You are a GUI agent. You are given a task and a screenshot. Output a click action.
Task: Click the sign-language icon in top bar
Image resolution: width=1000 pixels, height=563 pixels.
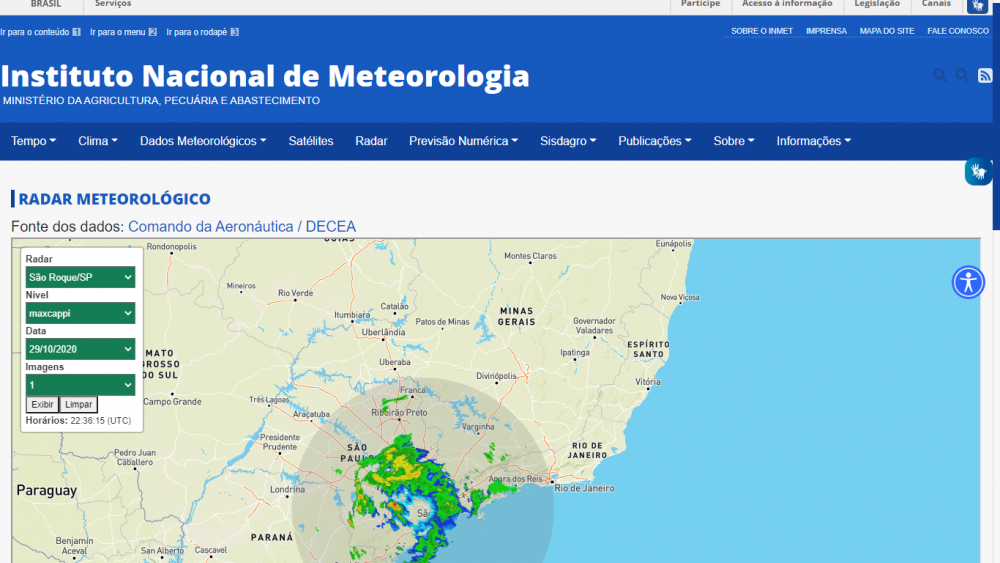click(x=977, y=6)
